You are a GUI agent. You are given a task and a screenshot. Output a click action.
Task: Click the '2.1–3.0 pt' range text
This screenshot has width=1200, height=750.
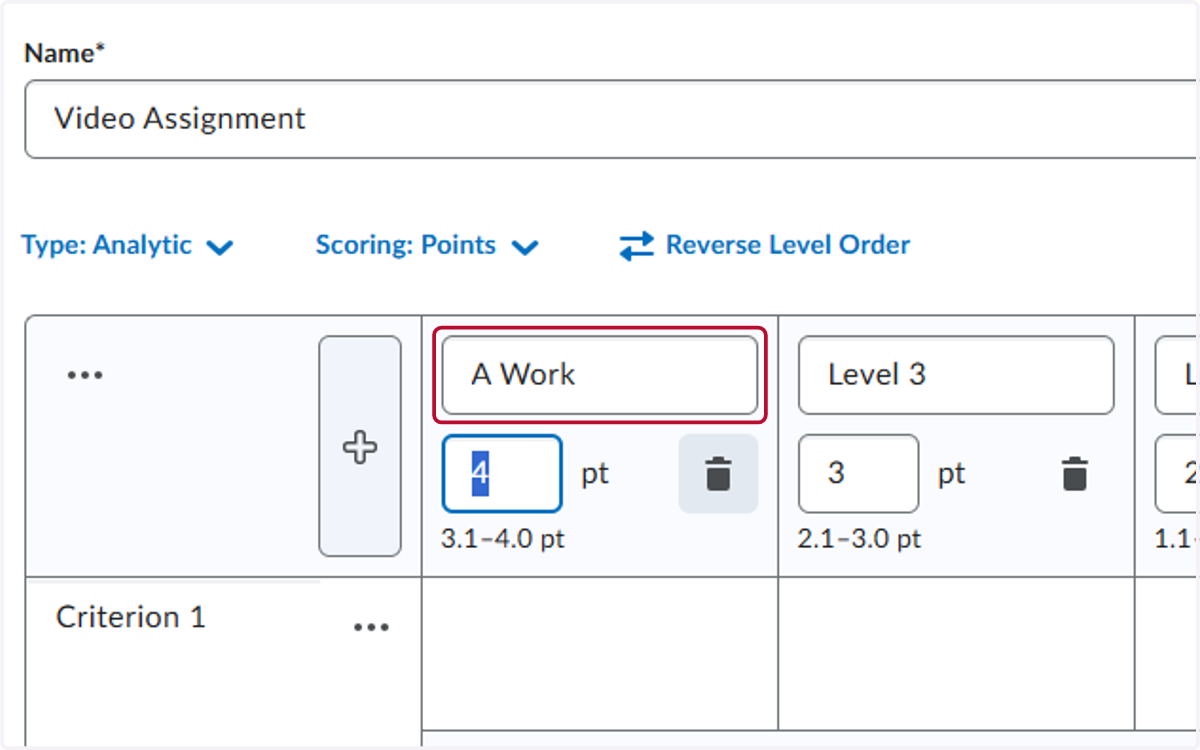tap(859, 539)
